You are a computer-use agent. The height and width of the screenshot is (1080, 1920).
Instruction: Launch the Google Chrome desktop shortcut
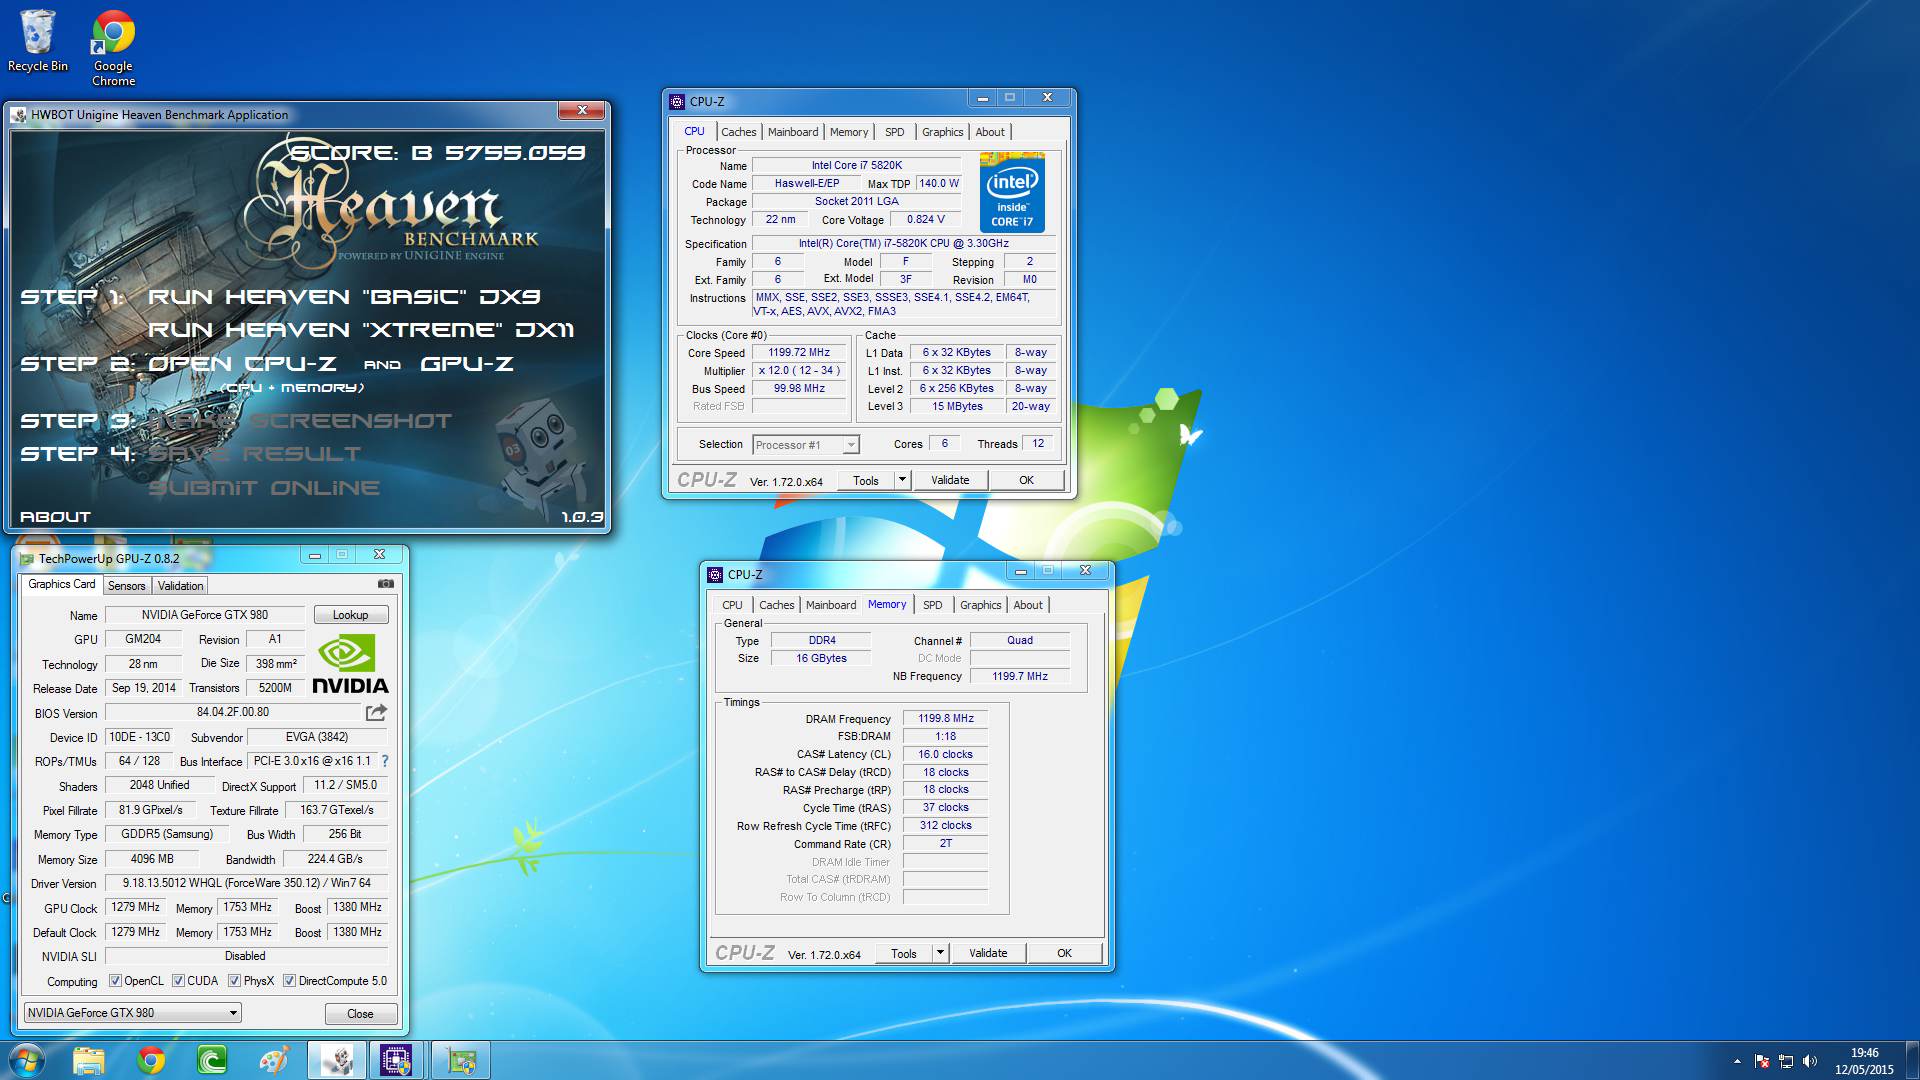tap(113, 47)
